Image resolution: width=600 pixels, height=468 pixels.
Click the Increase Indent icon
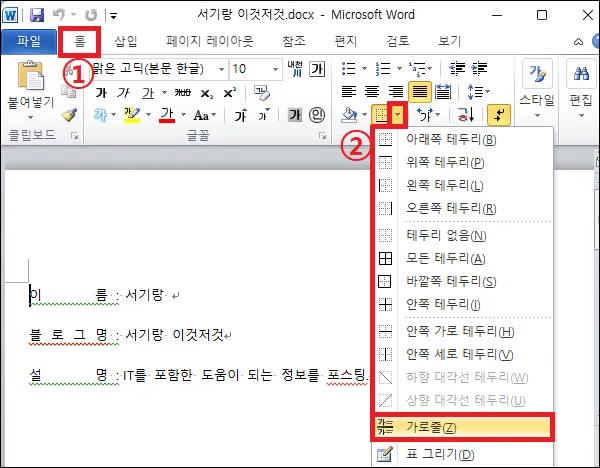pos(479,69)
